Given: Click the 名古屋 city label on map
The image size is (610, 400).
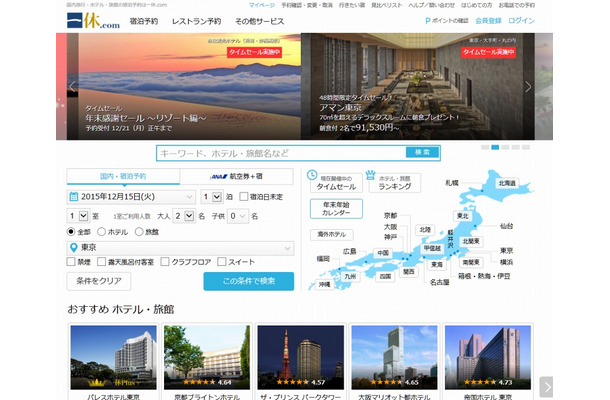Looking at the screenshot, I should (x=440, y=282).
